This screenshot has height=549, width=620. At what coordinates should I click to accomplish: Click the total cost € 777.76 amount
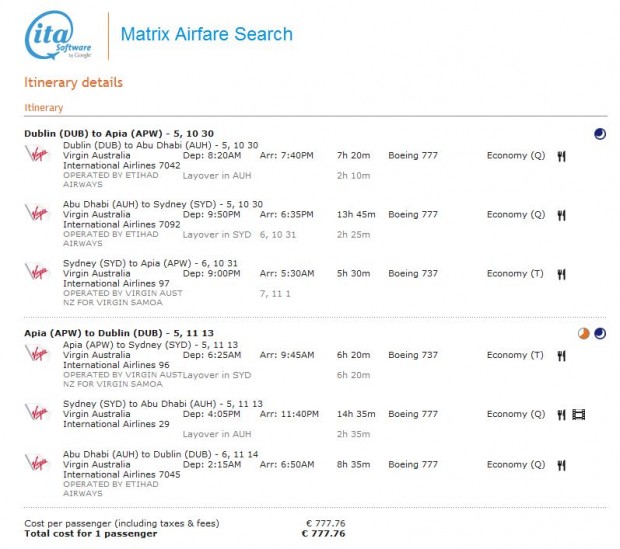click(324, 533)
